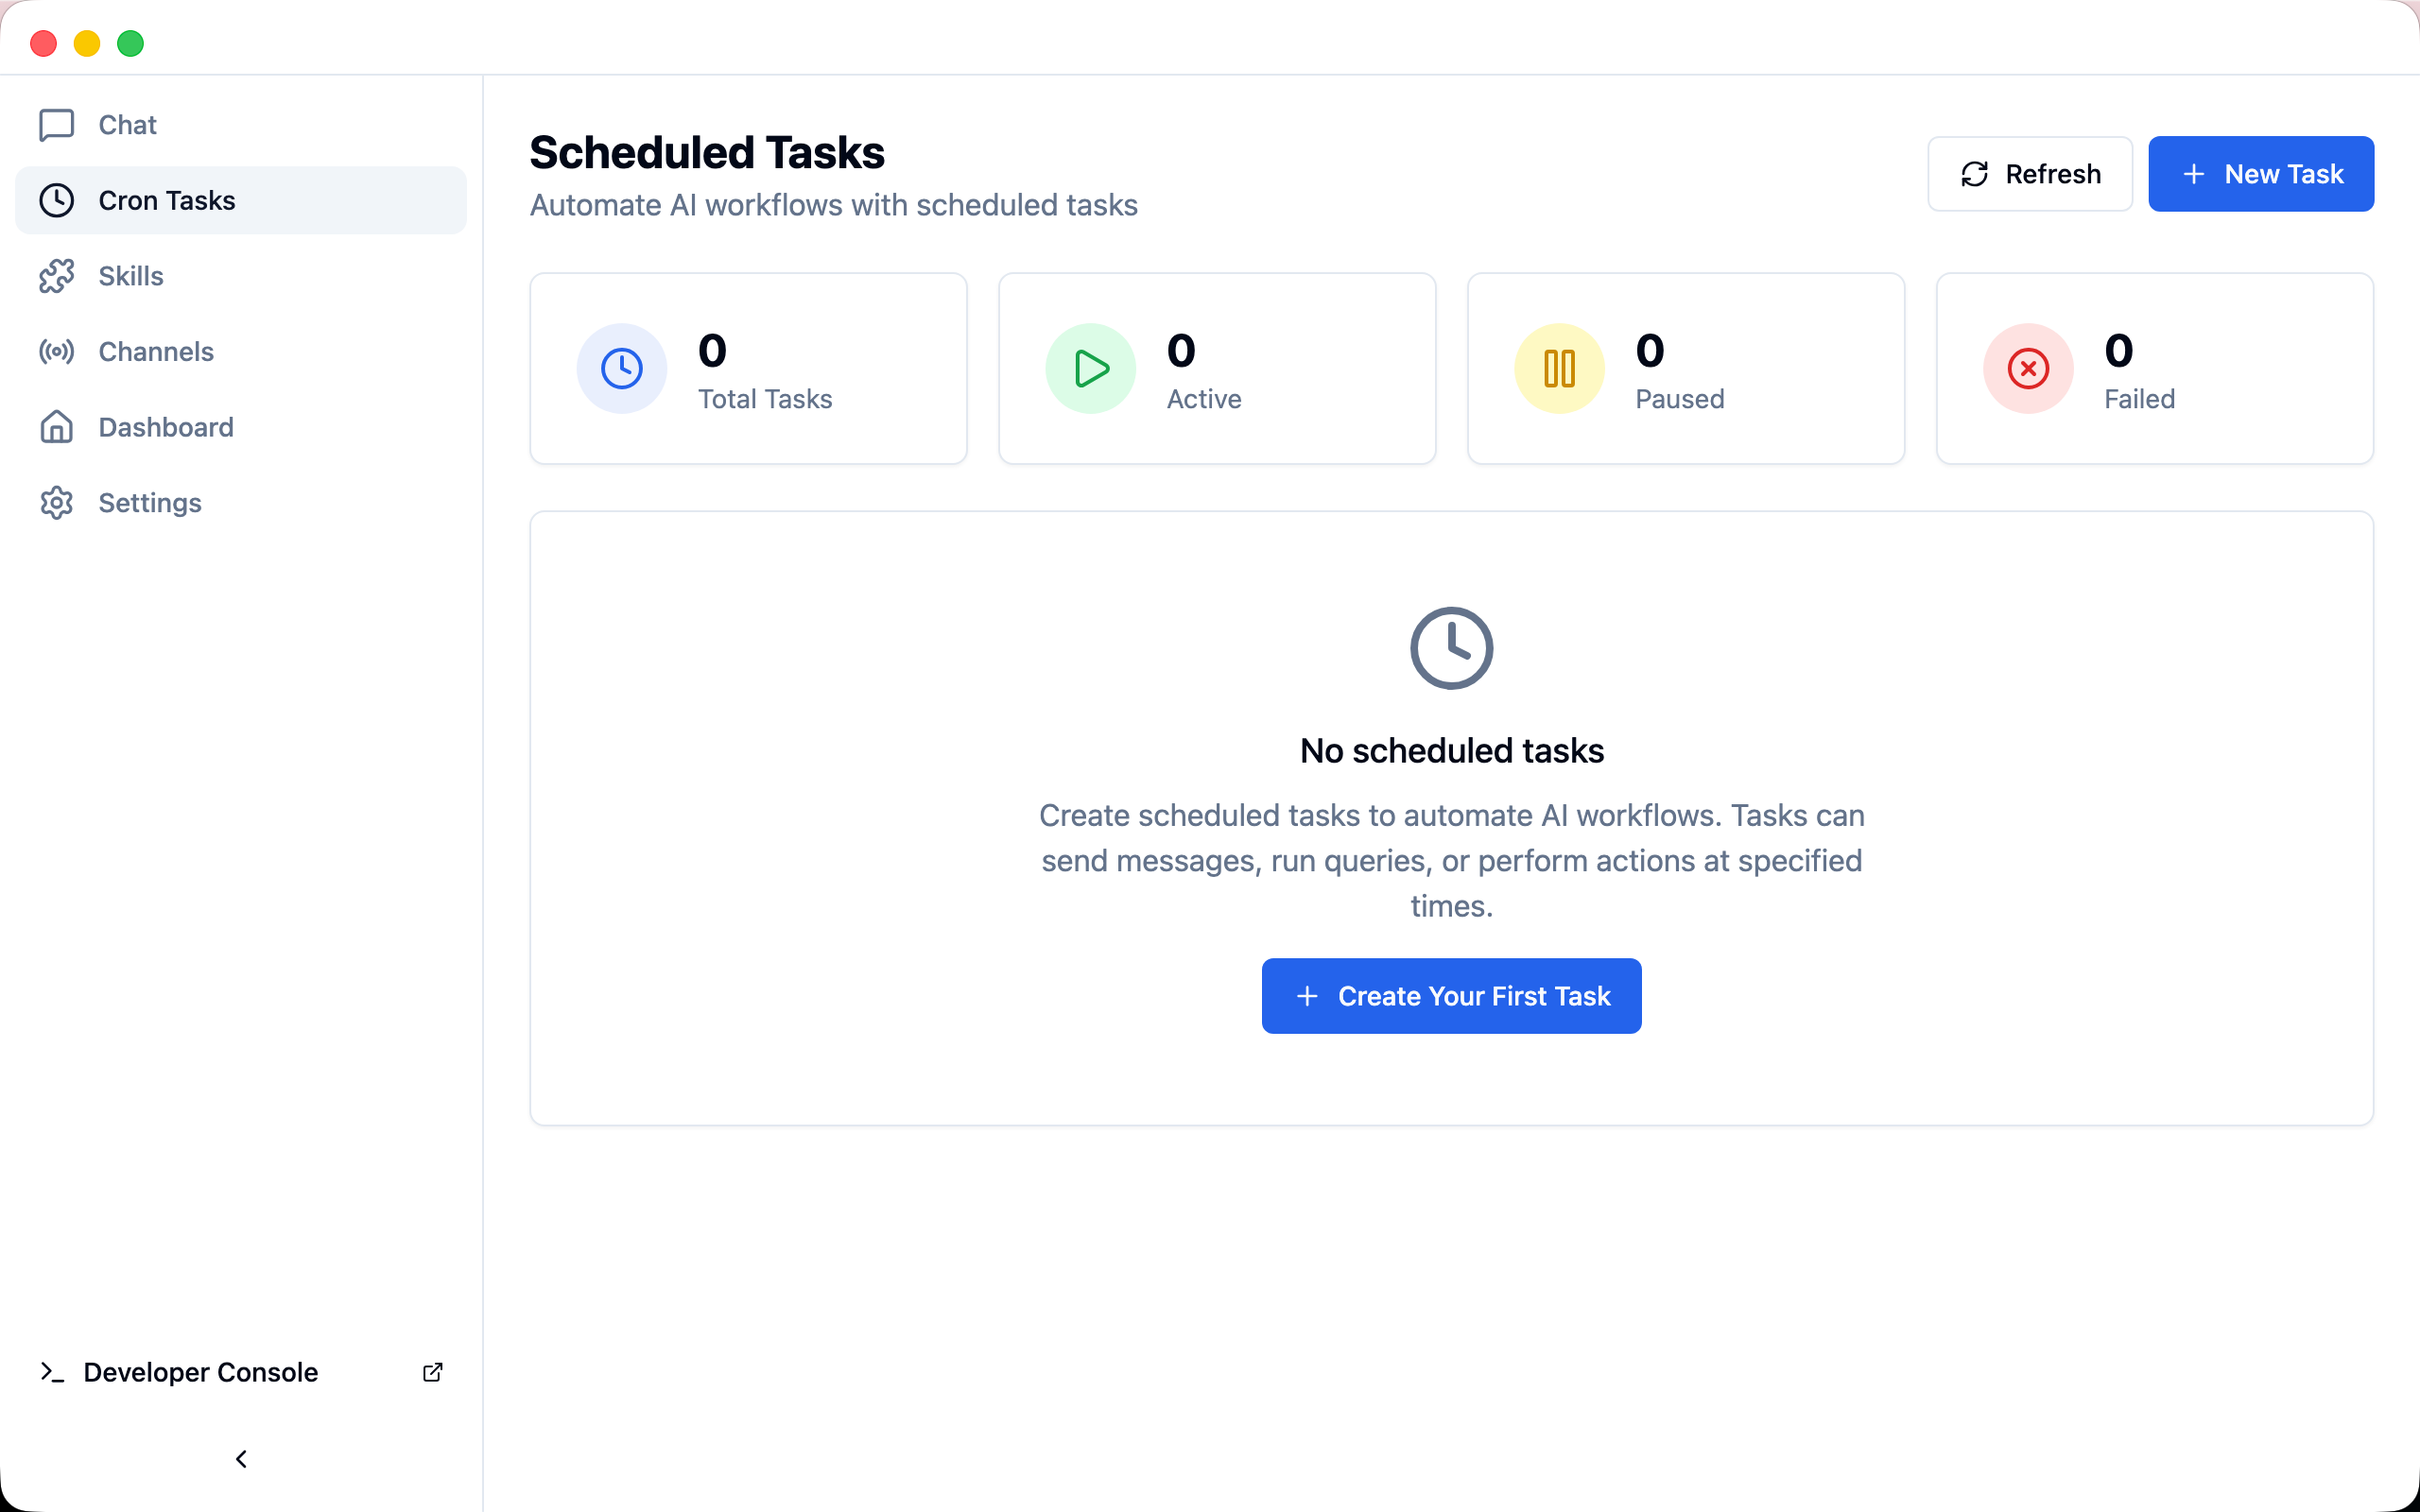Select the Failed stats card

(x=2154, y=368)
